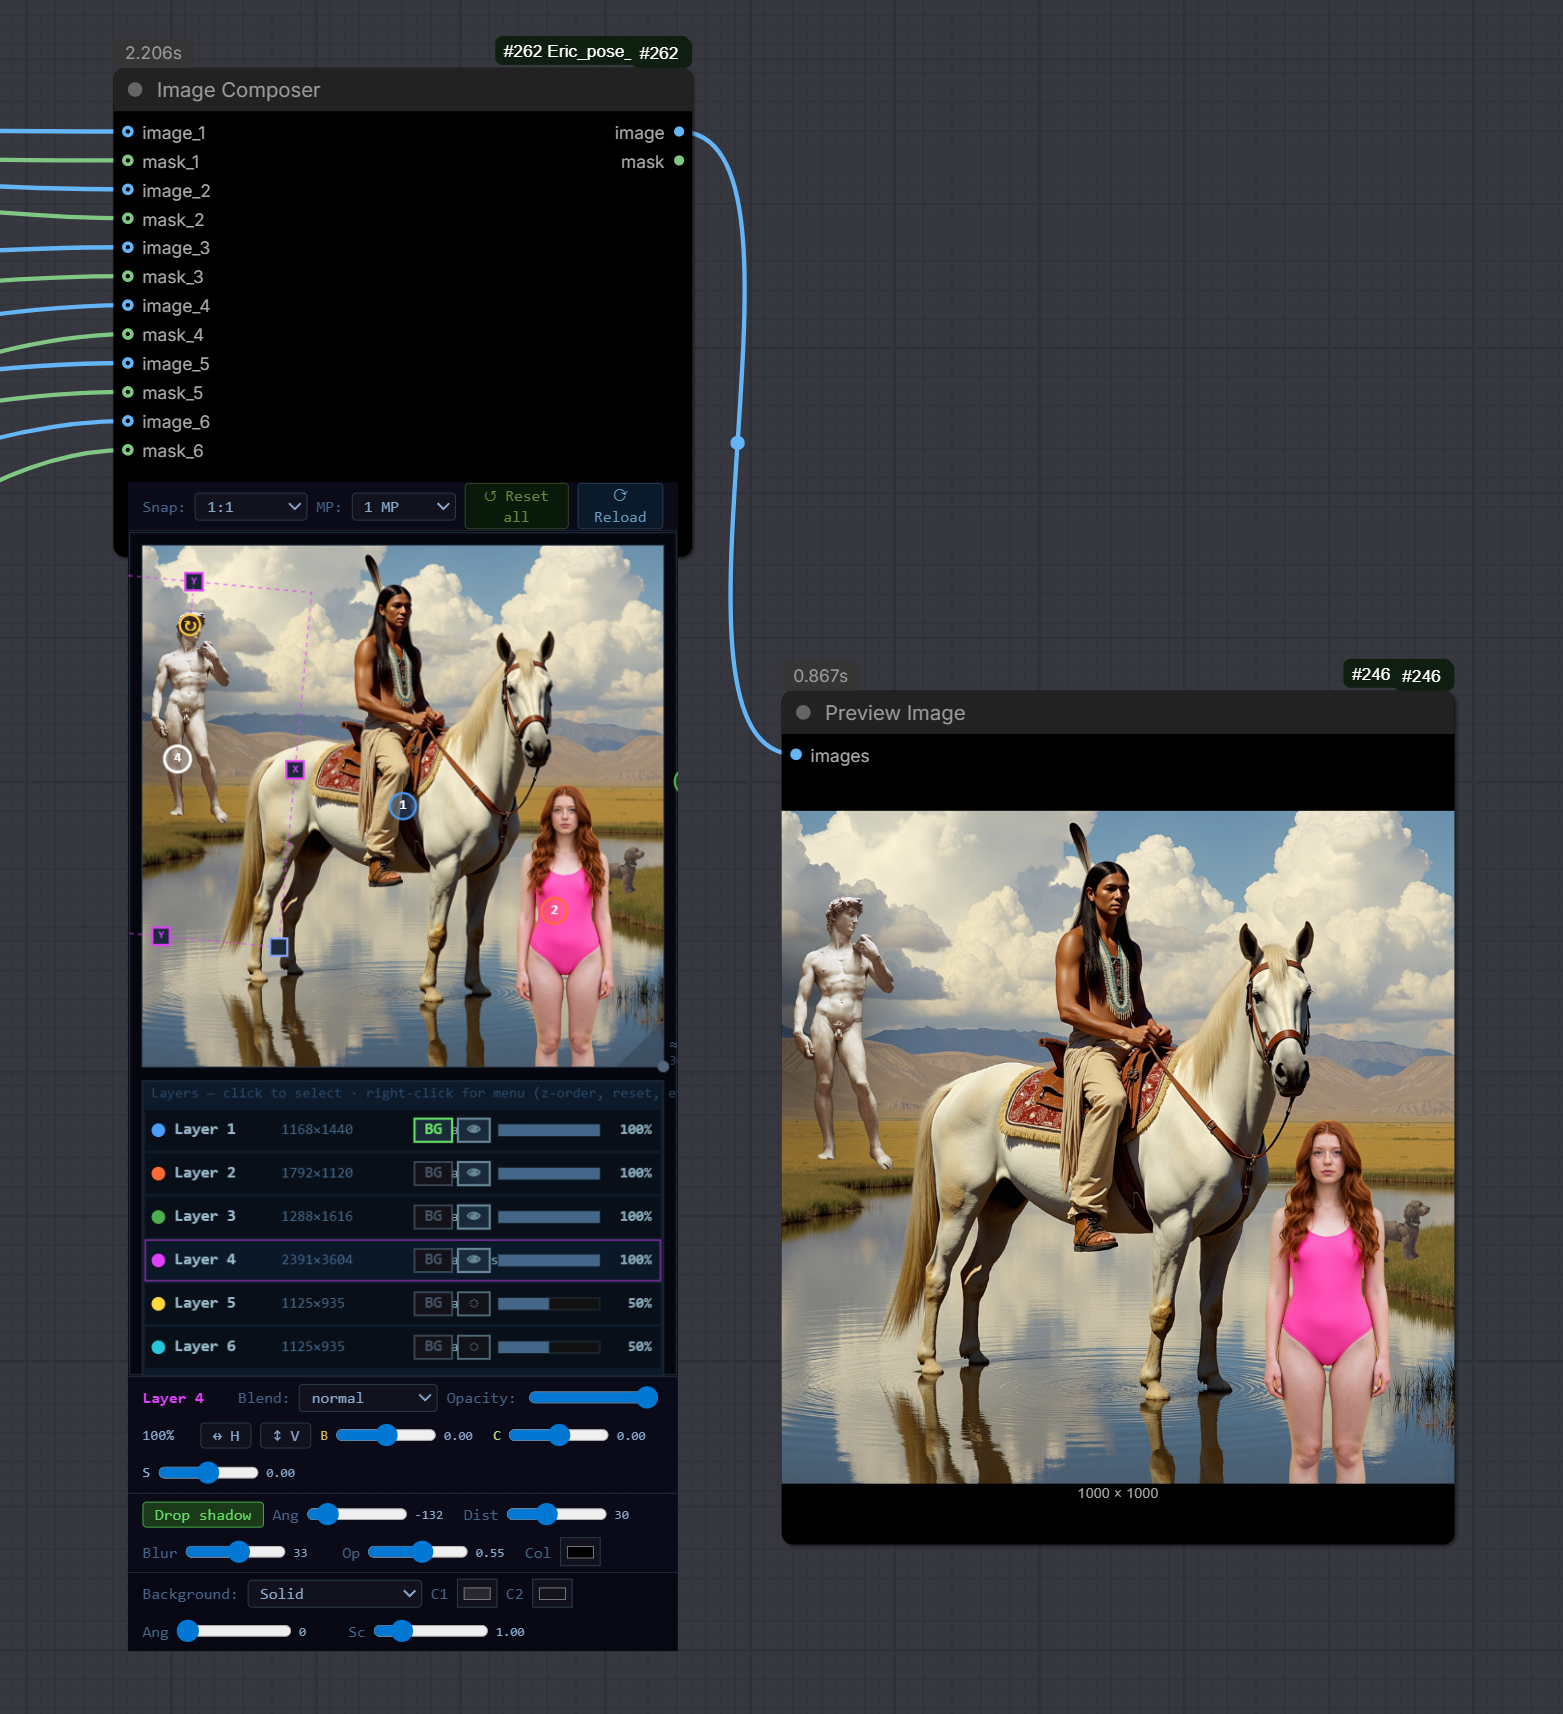The width and height of the screenshot is (1563, 1714).
Task: Adjust the drop shadow Ang slider
Action: (x=357, y=1514)
